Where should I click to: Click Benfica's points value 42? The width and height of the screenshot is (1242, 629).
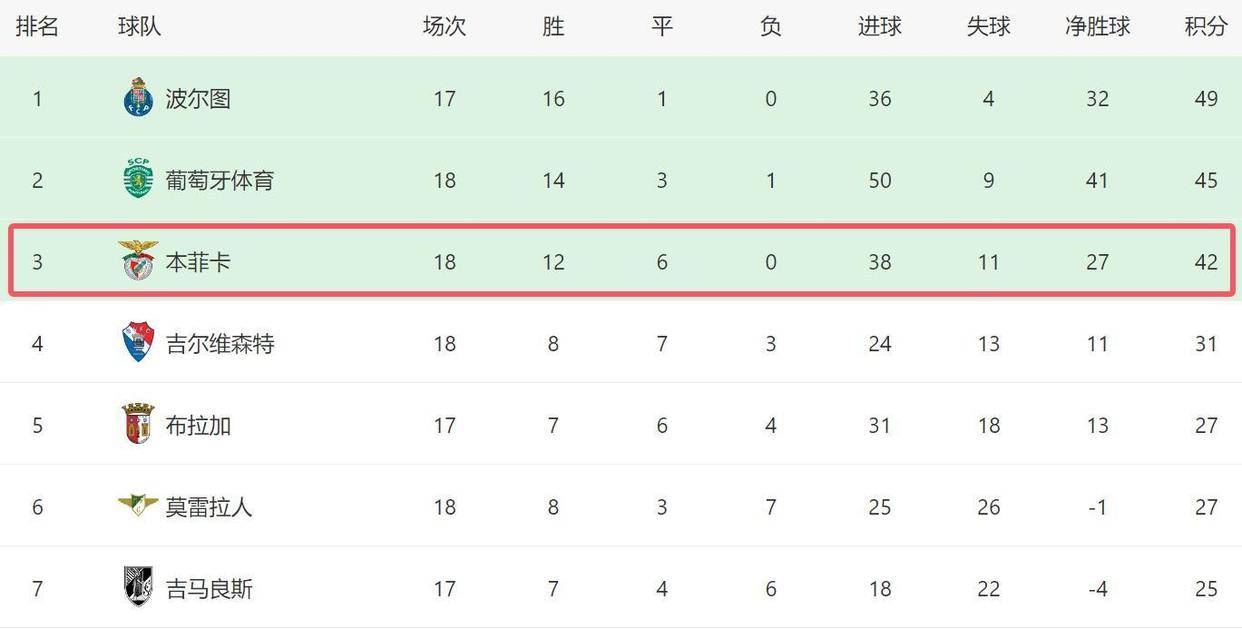tap(1206, 262)
